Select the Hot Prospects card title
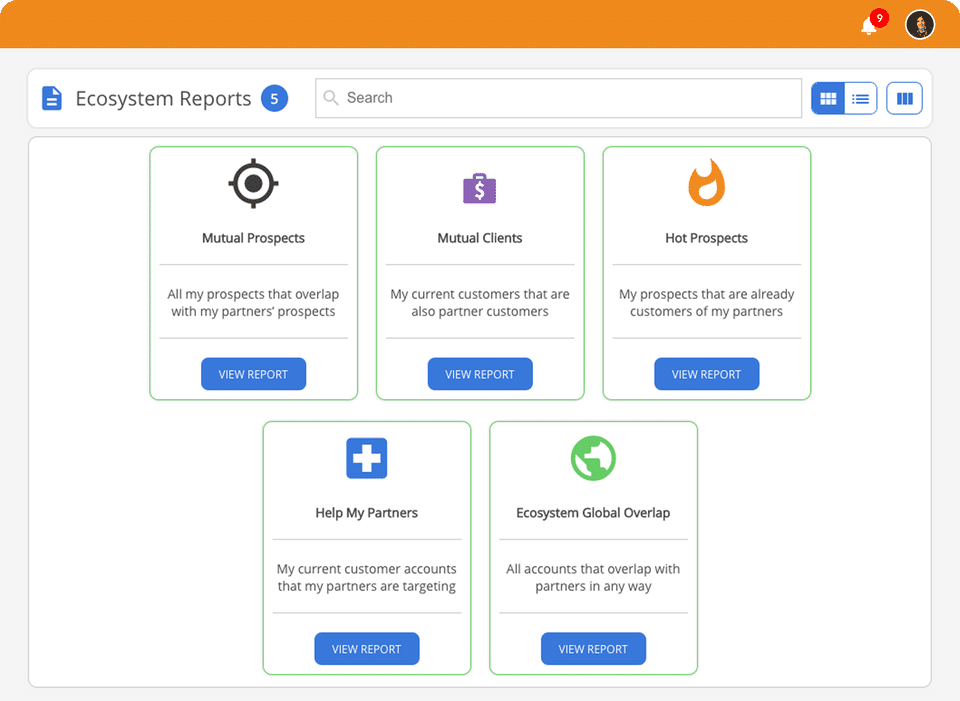960x701 pixels. click(x=707, y=238)
